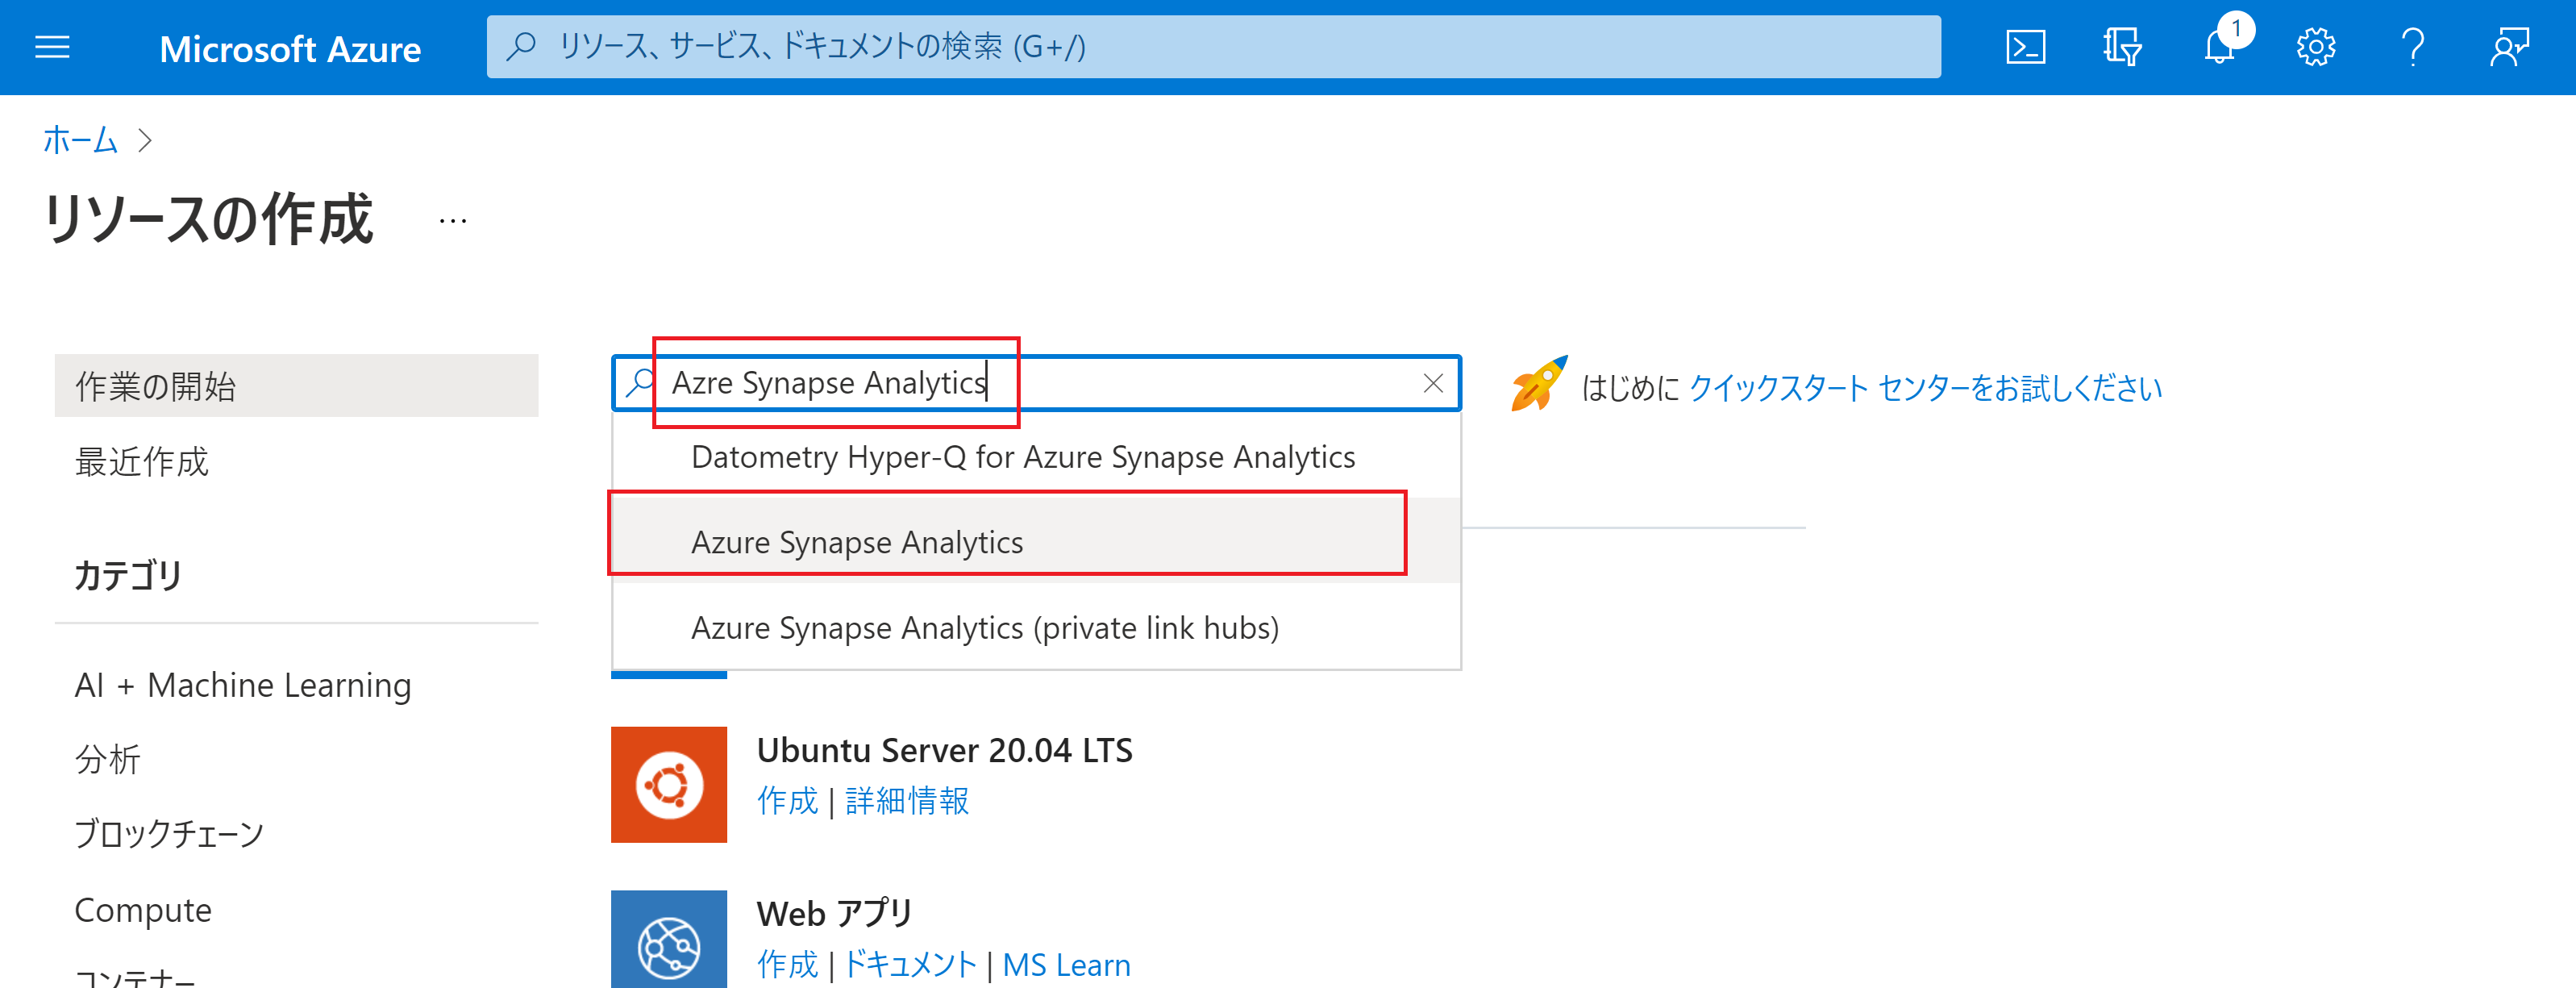Screen dimensions: 2576x988
Task: Open Cloud Shell from top bar
Action: tap(2025, 47)
